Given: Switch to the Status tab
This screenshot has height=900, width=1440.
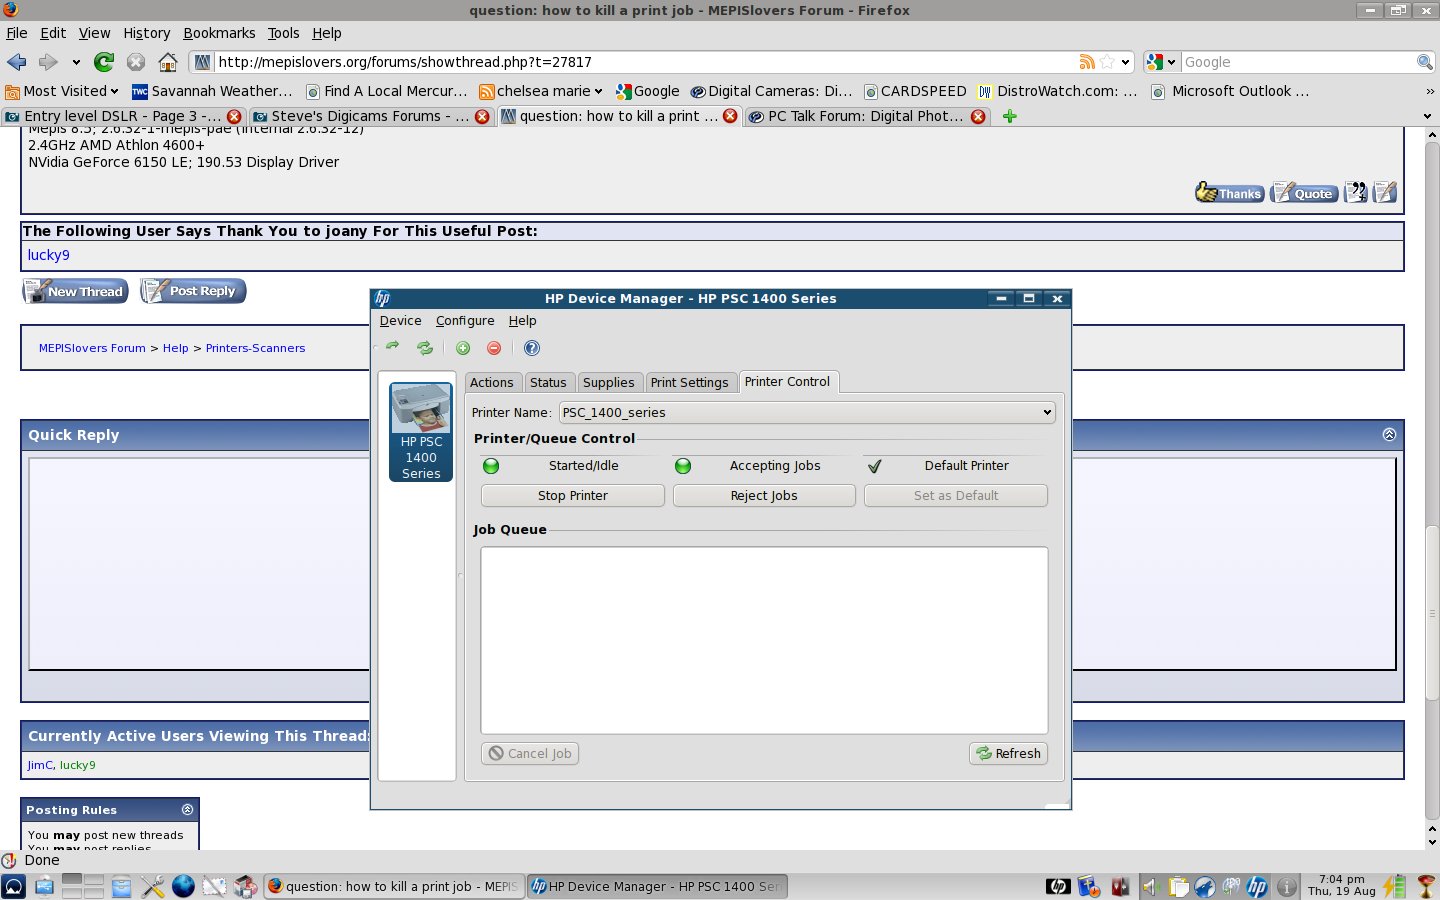Looking at the screenshot, I should 548,382.
